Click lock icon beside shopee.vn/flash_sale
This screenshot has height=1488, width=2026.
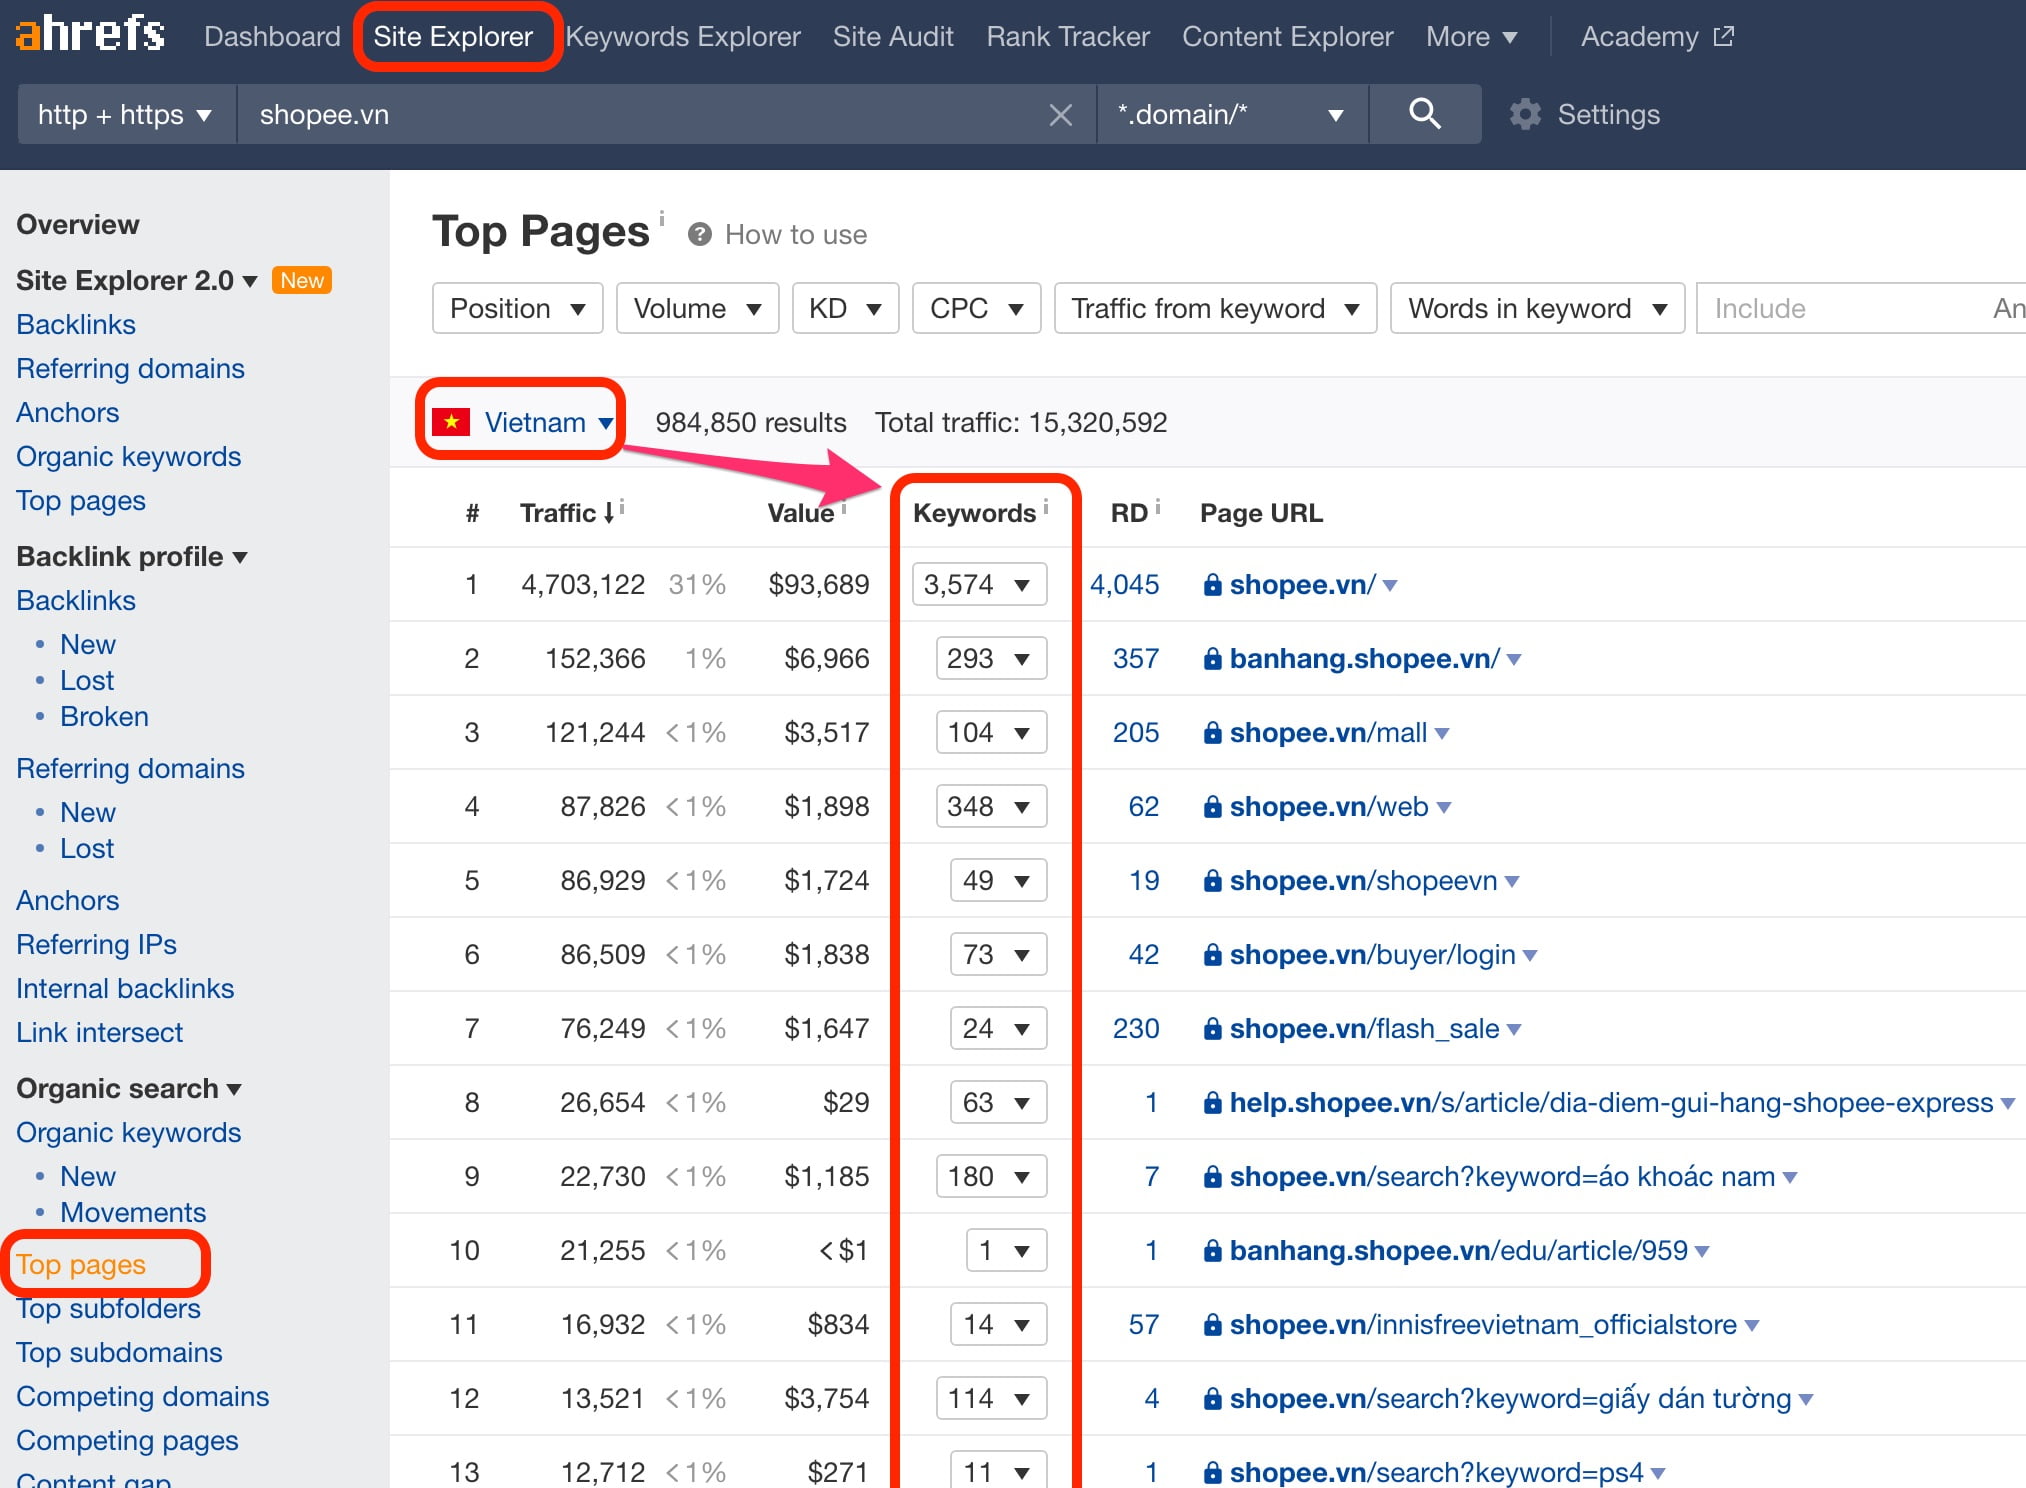[x=1212, y=1029]
